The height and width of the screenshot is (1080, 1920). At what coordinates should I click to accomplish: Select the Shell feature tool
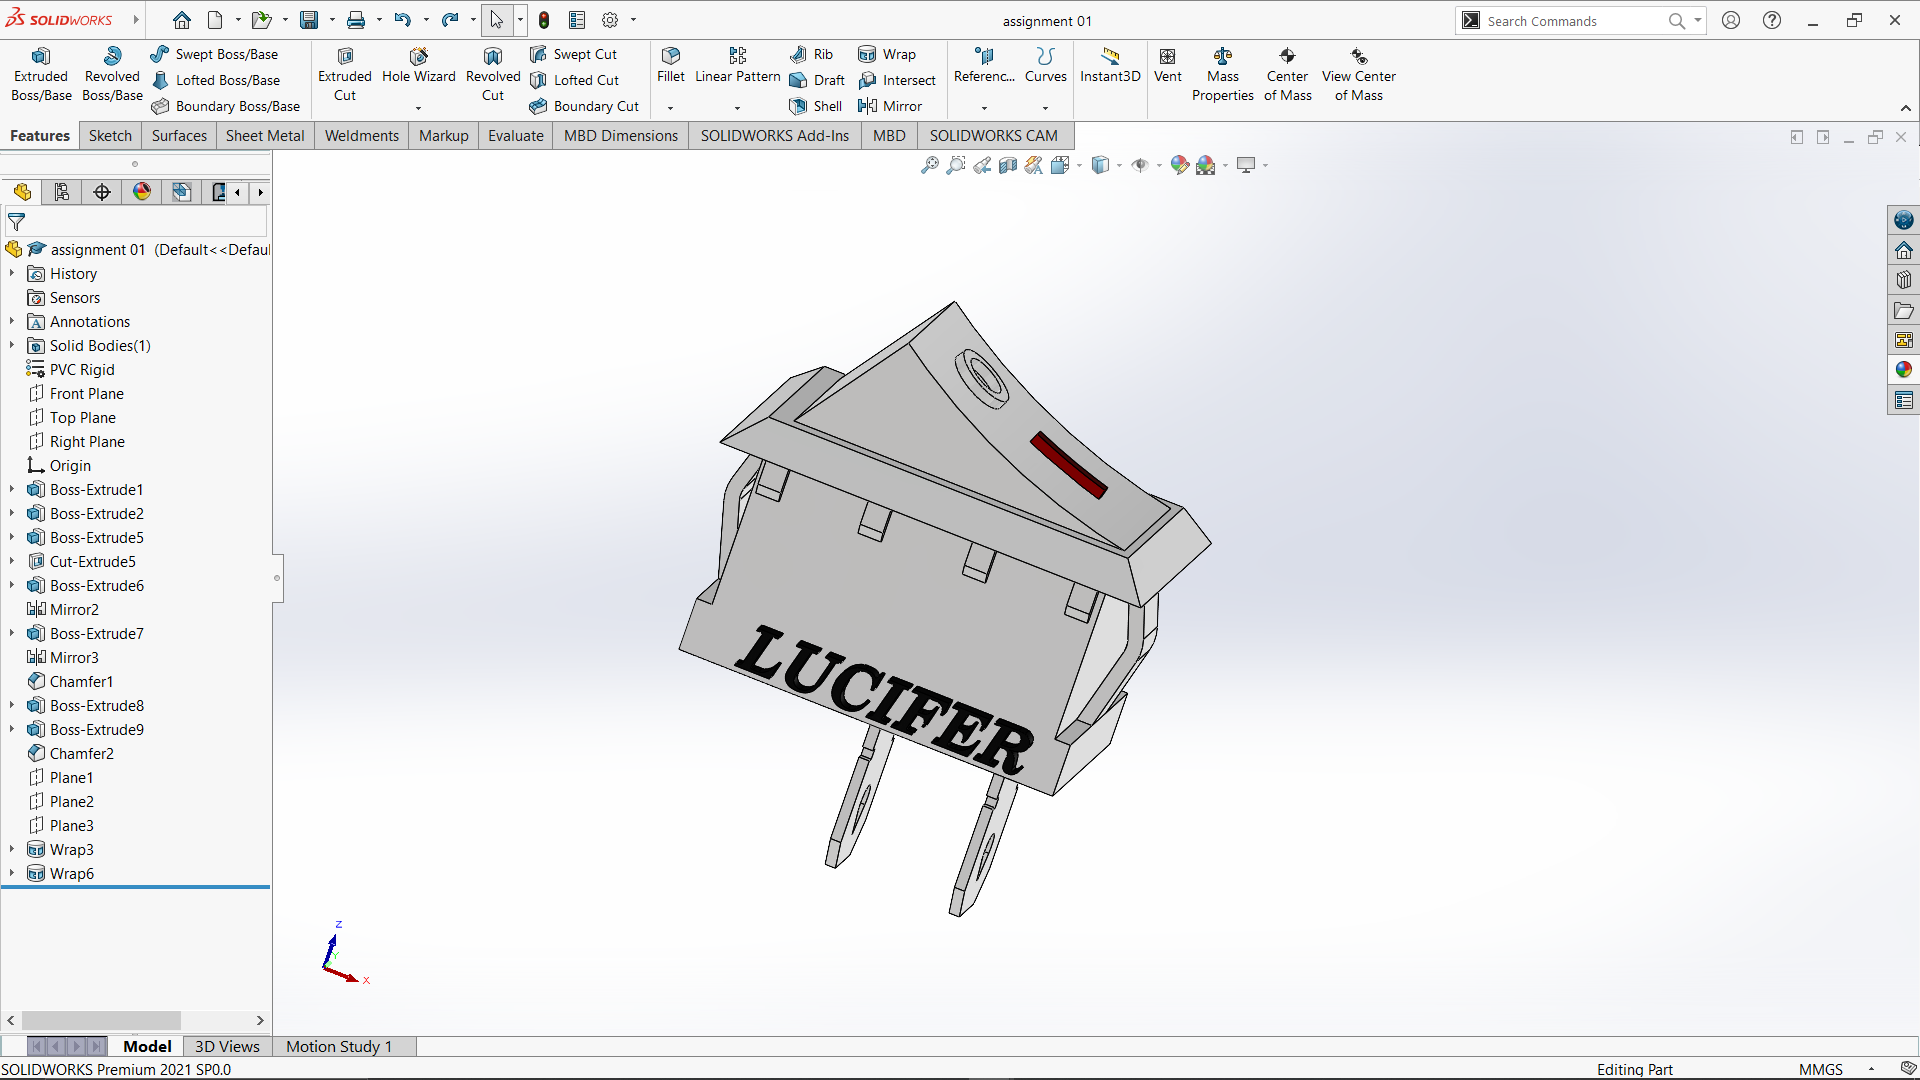point(816,106)
